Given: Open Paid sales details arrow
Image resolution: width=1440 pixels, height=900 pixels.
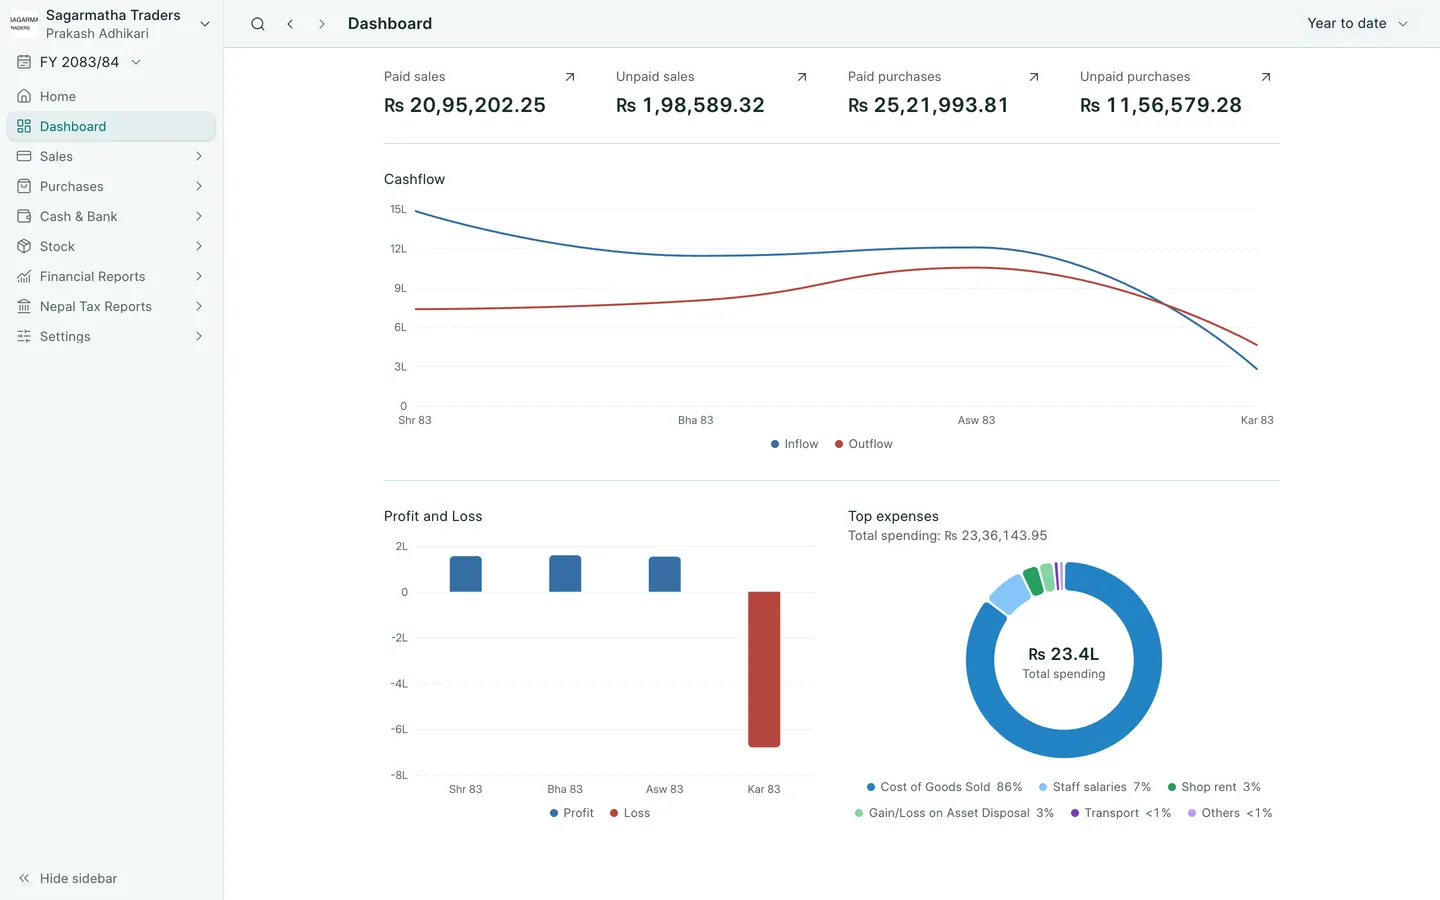Looking at the screenshot, I should tap(570, 77).
